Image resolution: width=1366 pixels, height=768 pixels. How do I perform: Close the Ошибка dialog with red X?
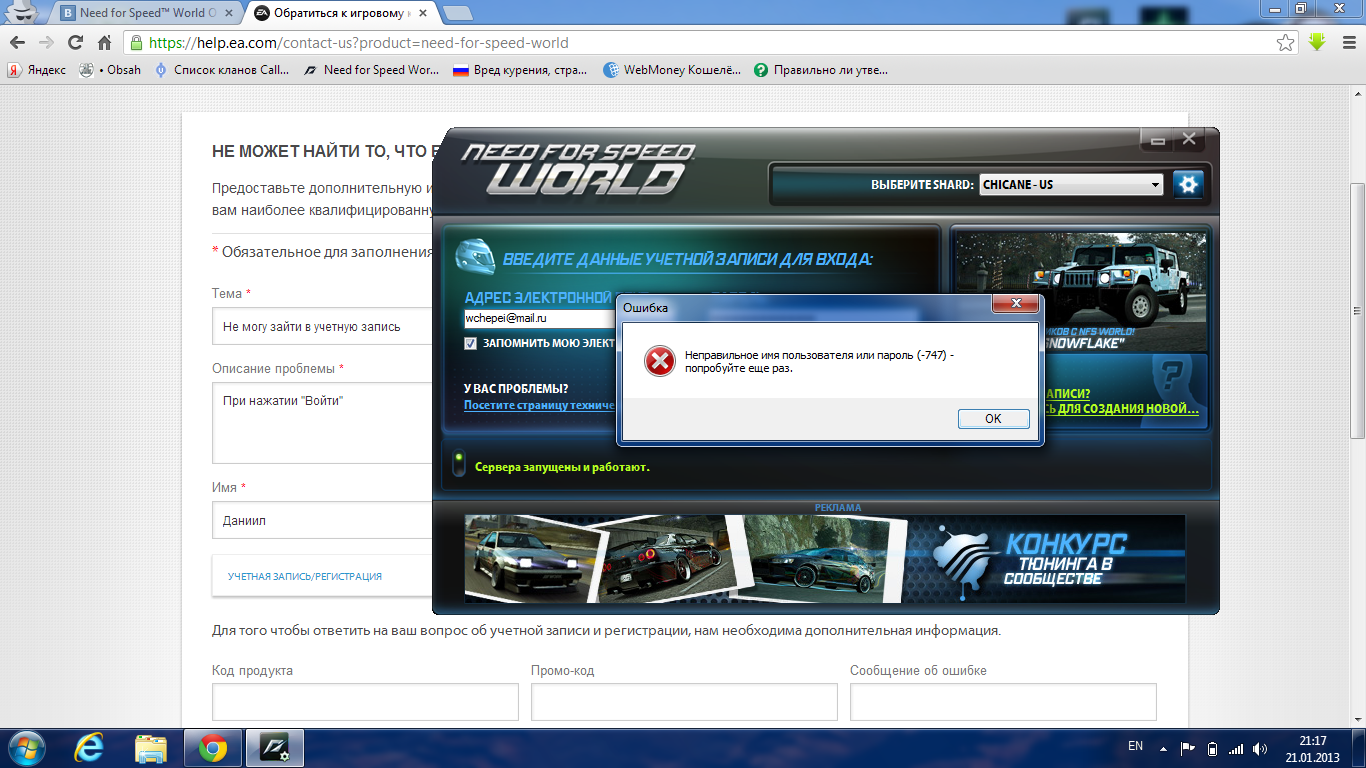click(1017, 303)
